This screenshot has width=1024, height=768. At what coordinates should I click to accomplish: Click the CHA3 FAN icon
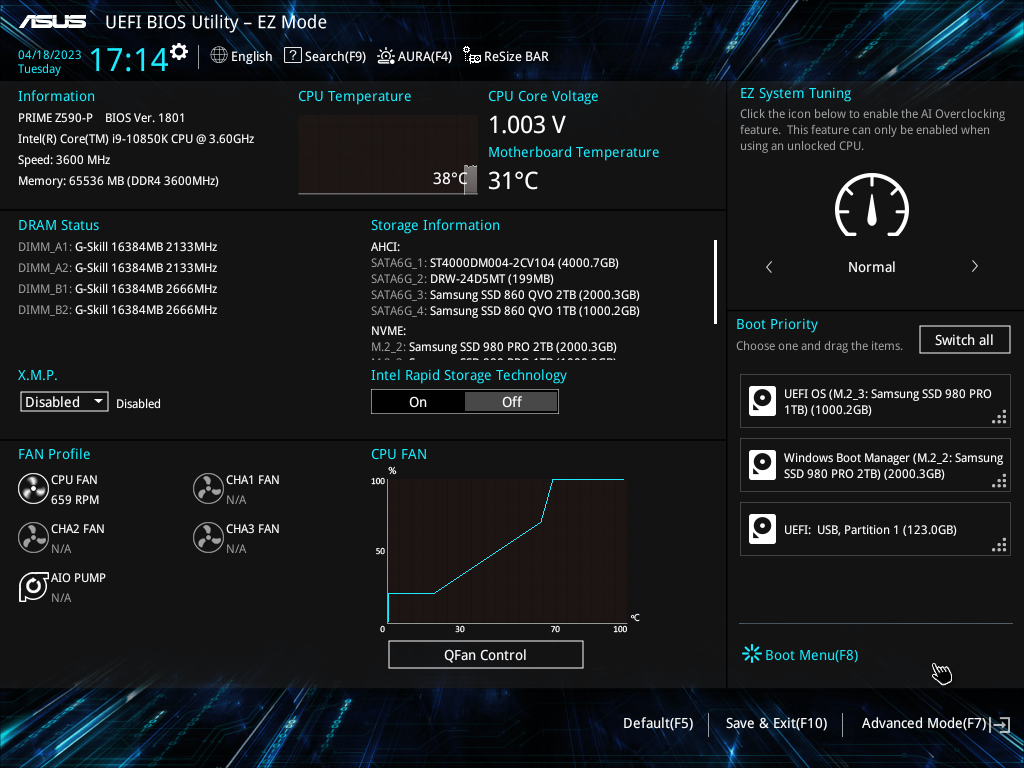pos(208,538)
